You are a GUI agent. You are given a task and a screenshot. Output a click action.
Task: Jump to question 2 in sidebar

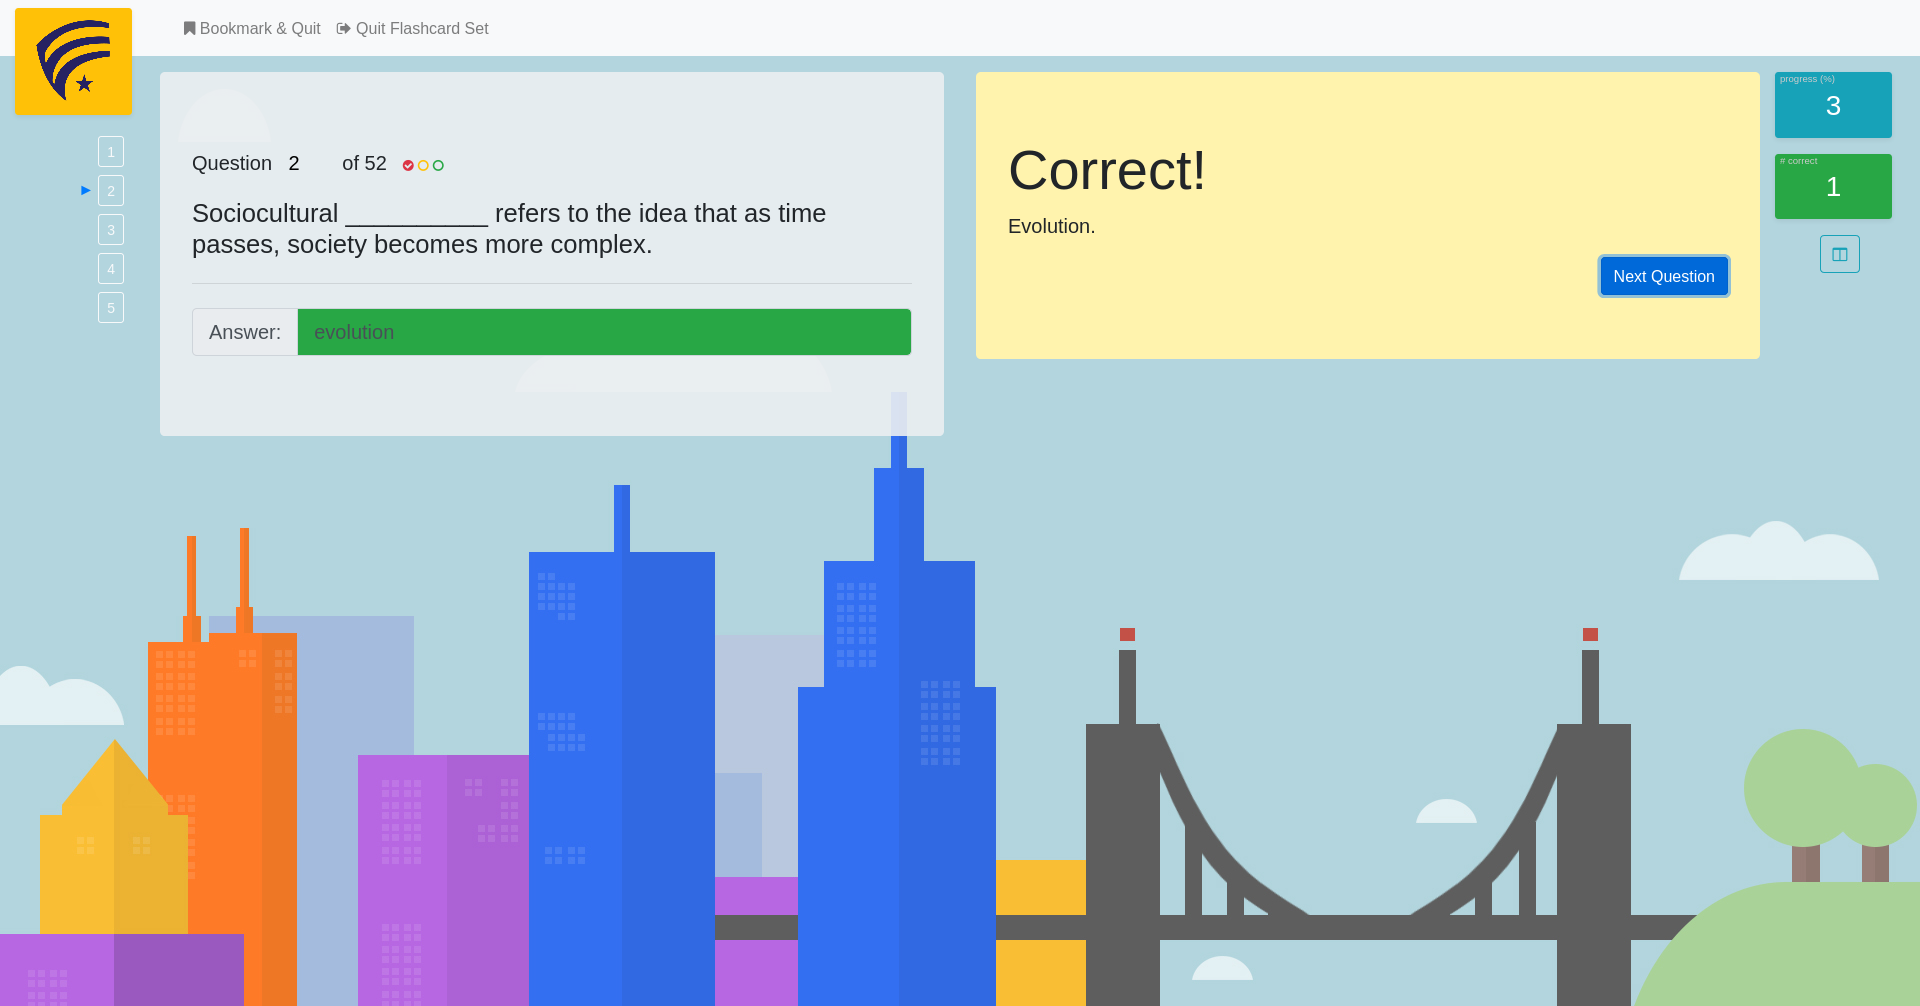(111, 191)
